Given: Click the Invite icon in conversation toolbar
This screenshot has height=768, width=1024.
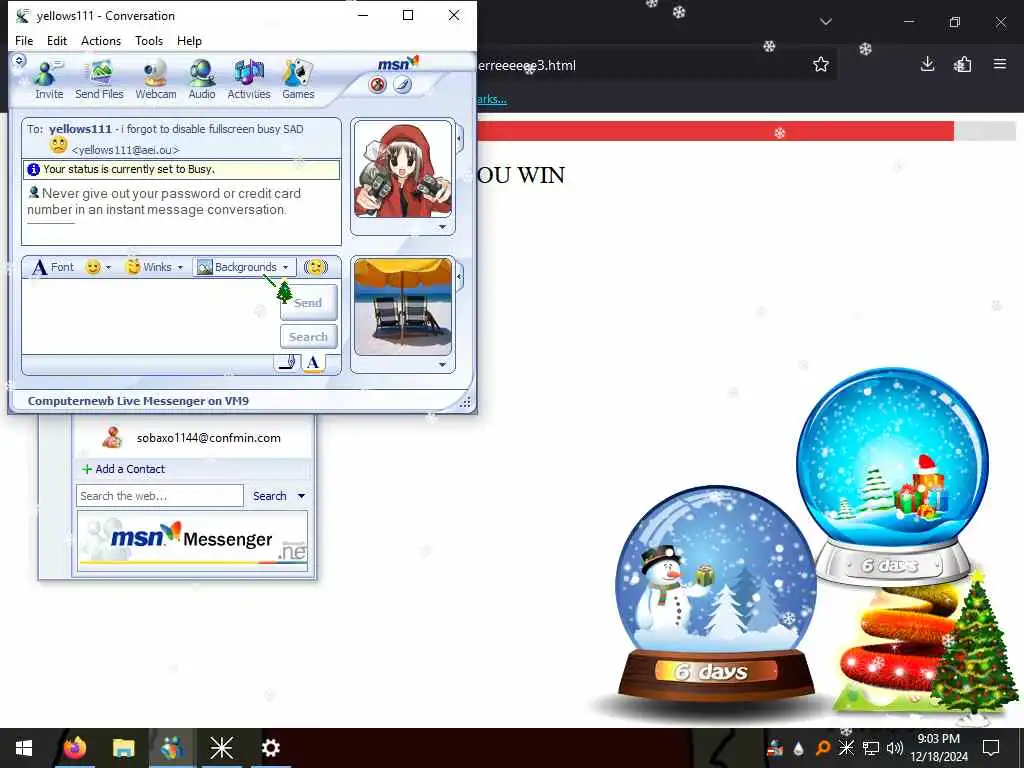Looking at the screenshot, I should 49,80.
